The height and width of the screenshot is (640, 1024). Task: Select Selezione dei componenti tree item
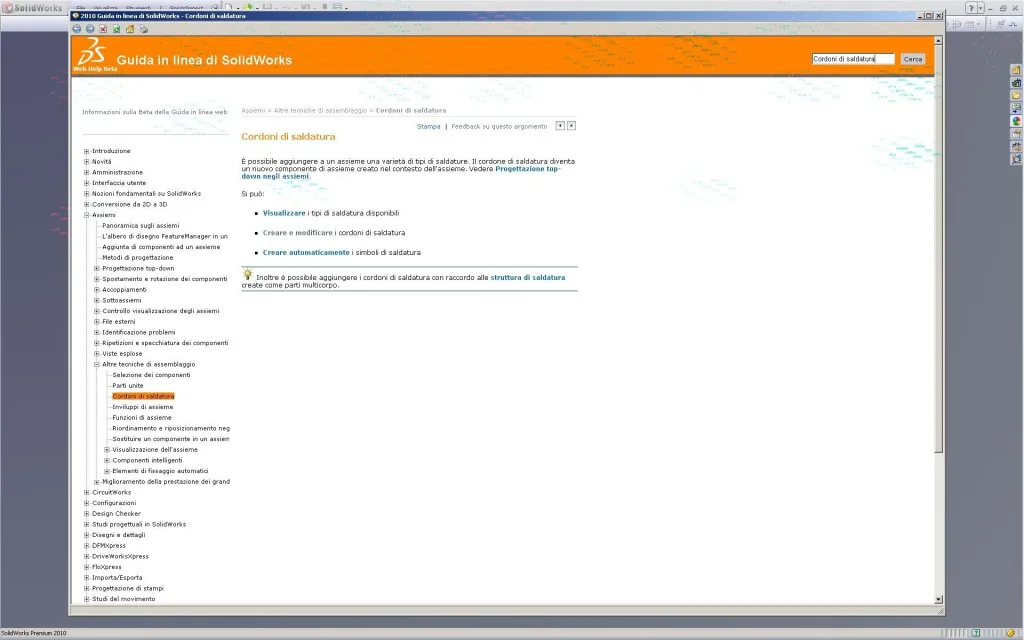click(151, 375)
